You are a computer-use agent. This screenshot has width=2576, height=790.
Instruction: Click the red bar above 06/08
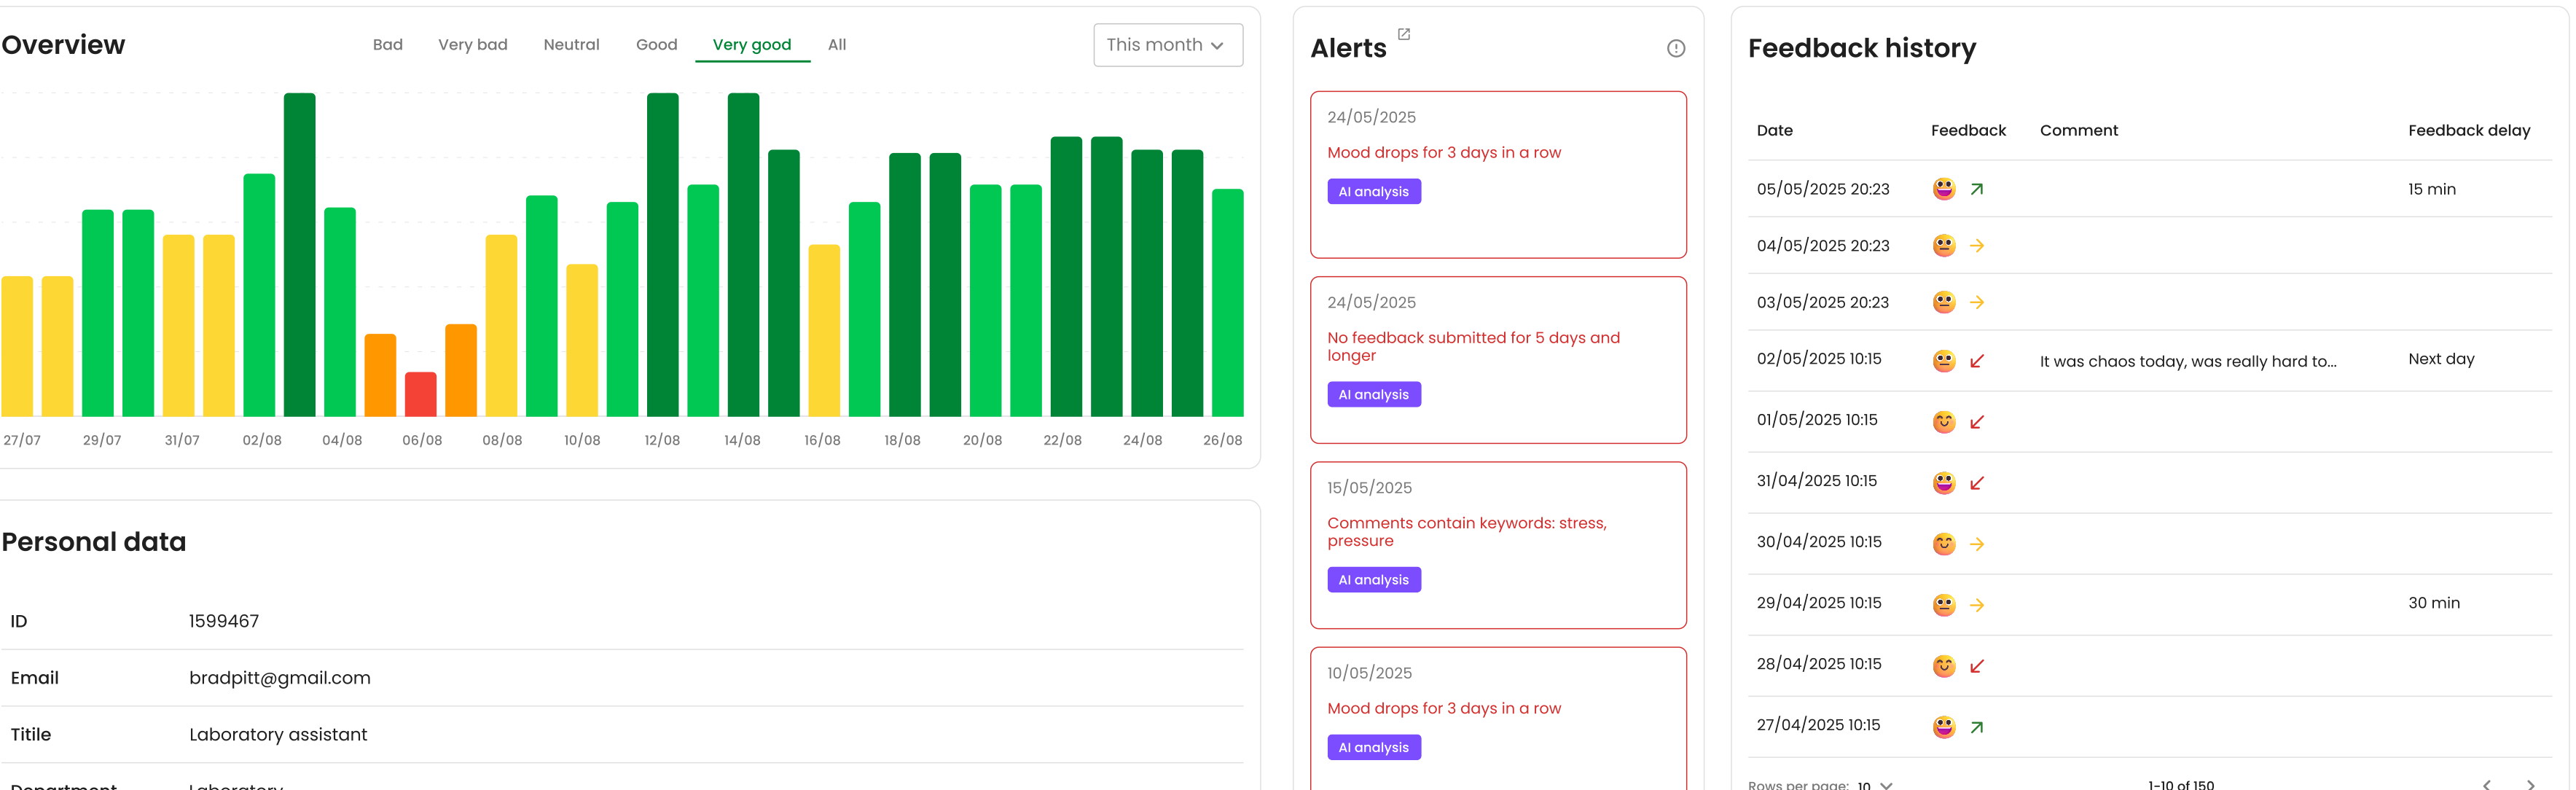pyautogui.click(x=420, y=394)
